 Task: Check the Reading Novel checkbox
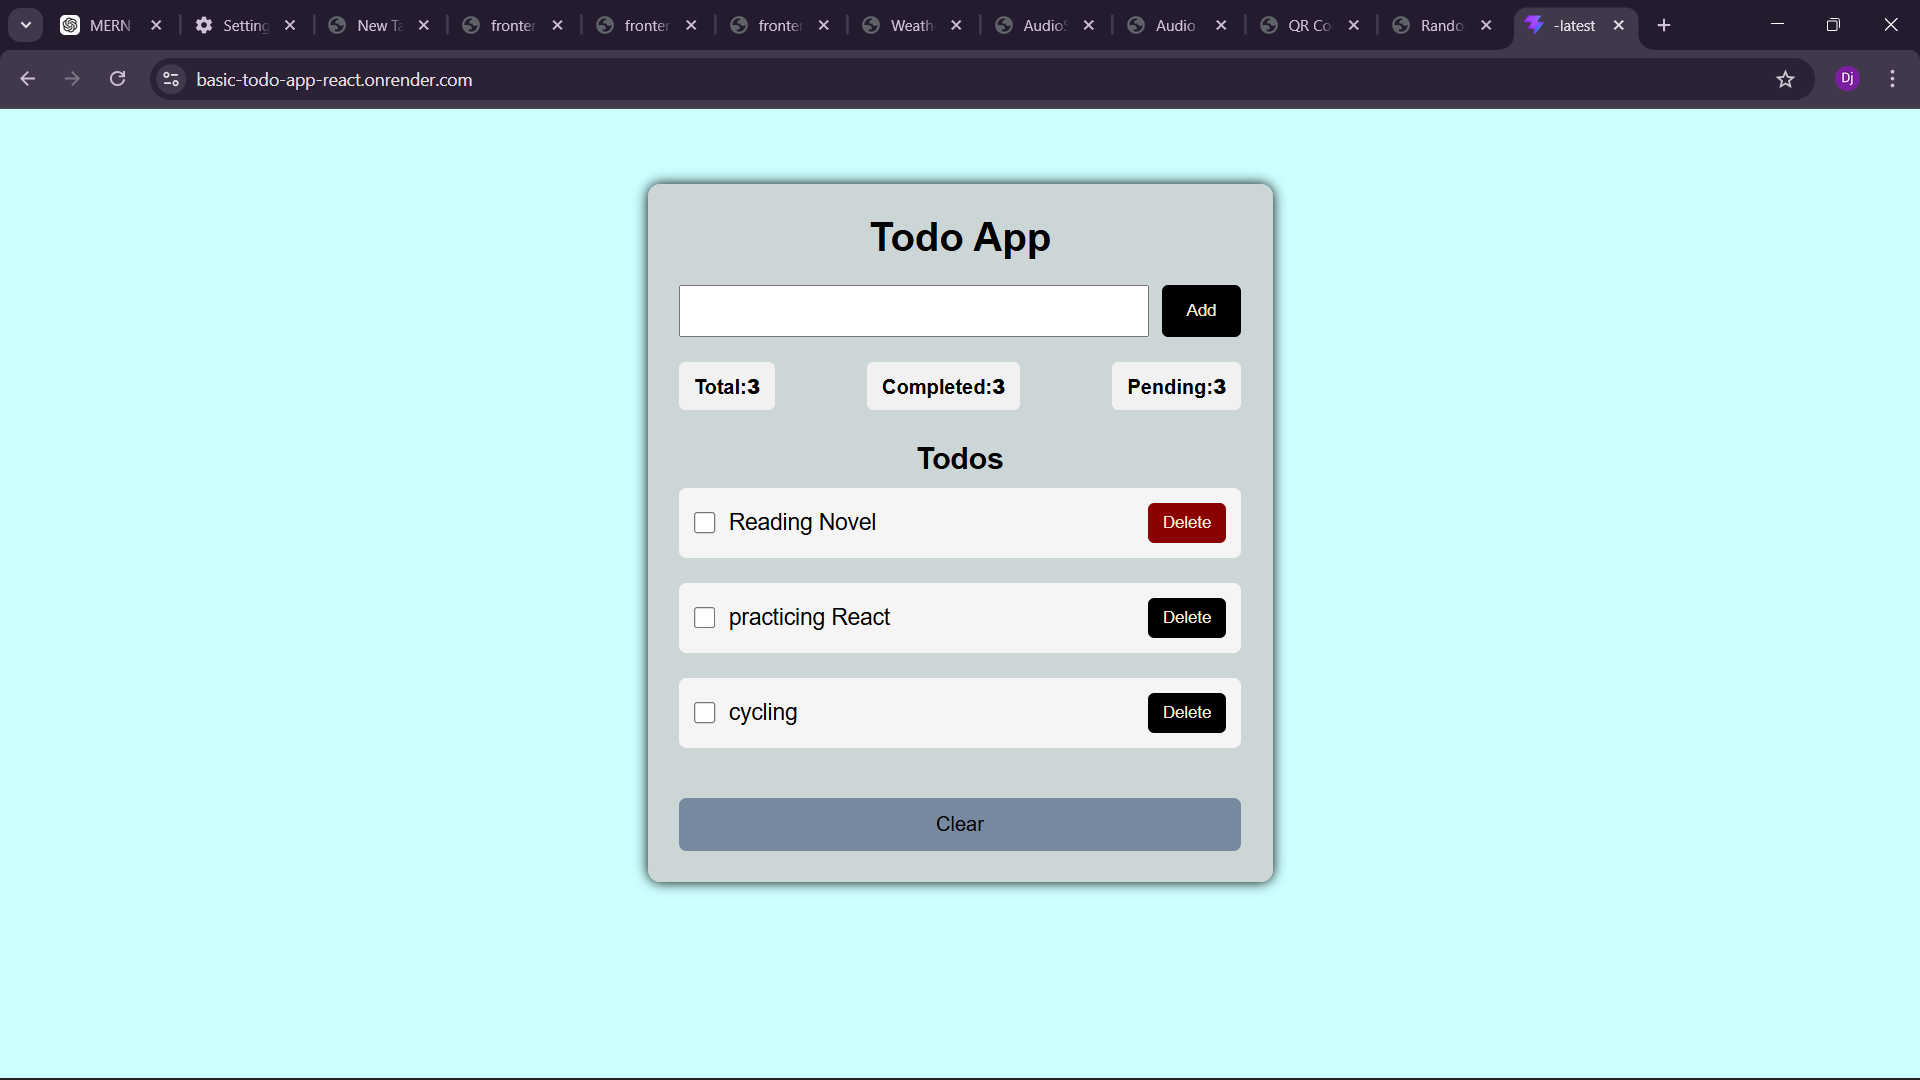click(705, 523)
